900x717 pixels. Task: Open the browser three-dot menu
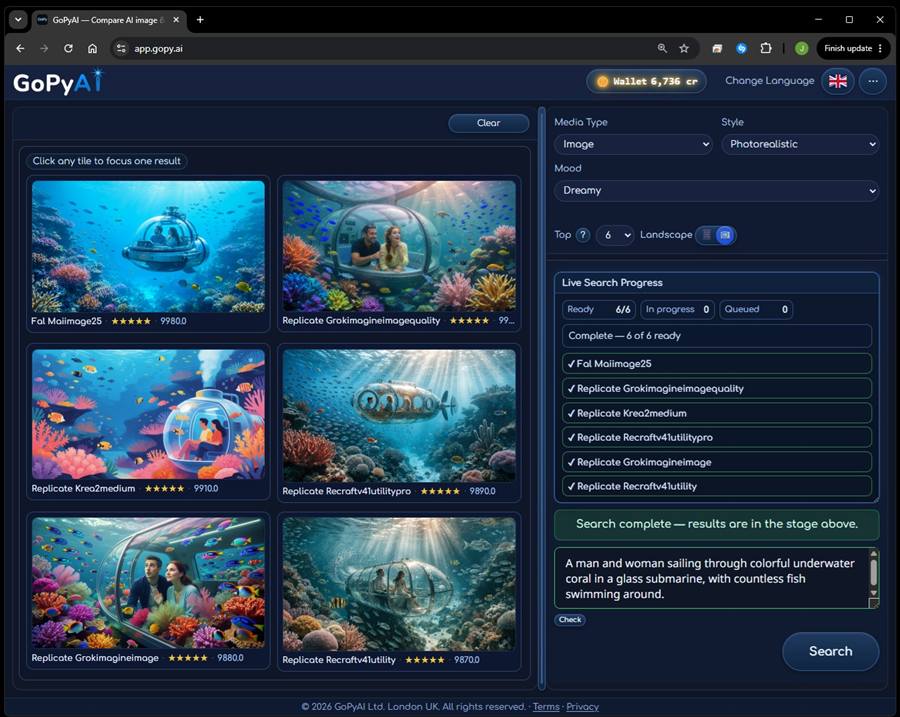[880, 49]
